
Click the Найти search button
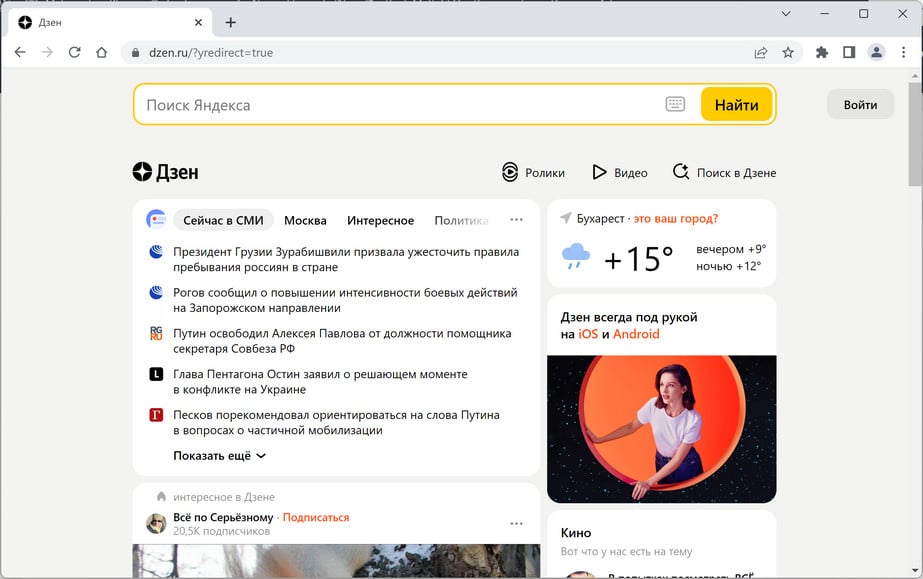click(x=736, y=105)
